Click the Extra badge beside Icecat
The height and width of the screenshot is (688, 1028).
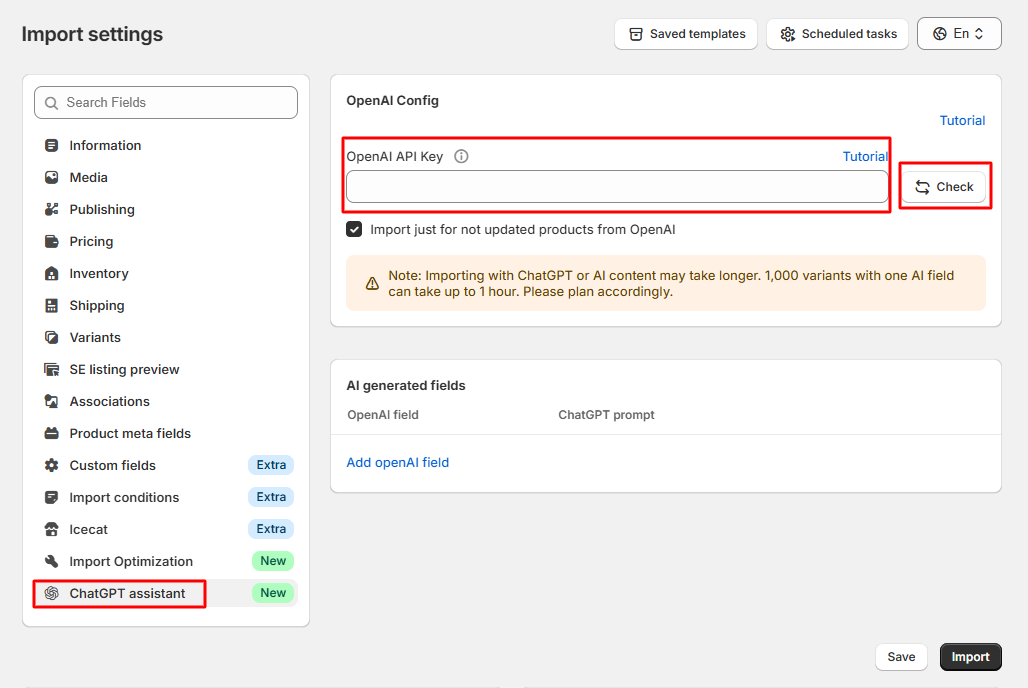(271, 529)
